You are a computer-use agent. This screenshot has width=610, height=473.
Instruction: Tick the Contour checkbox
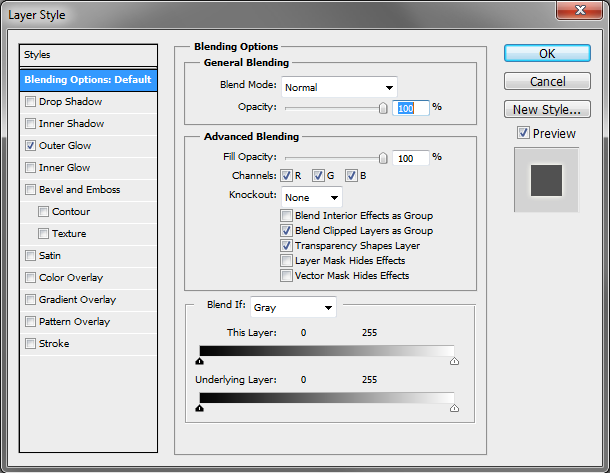(x=43, y=212)
